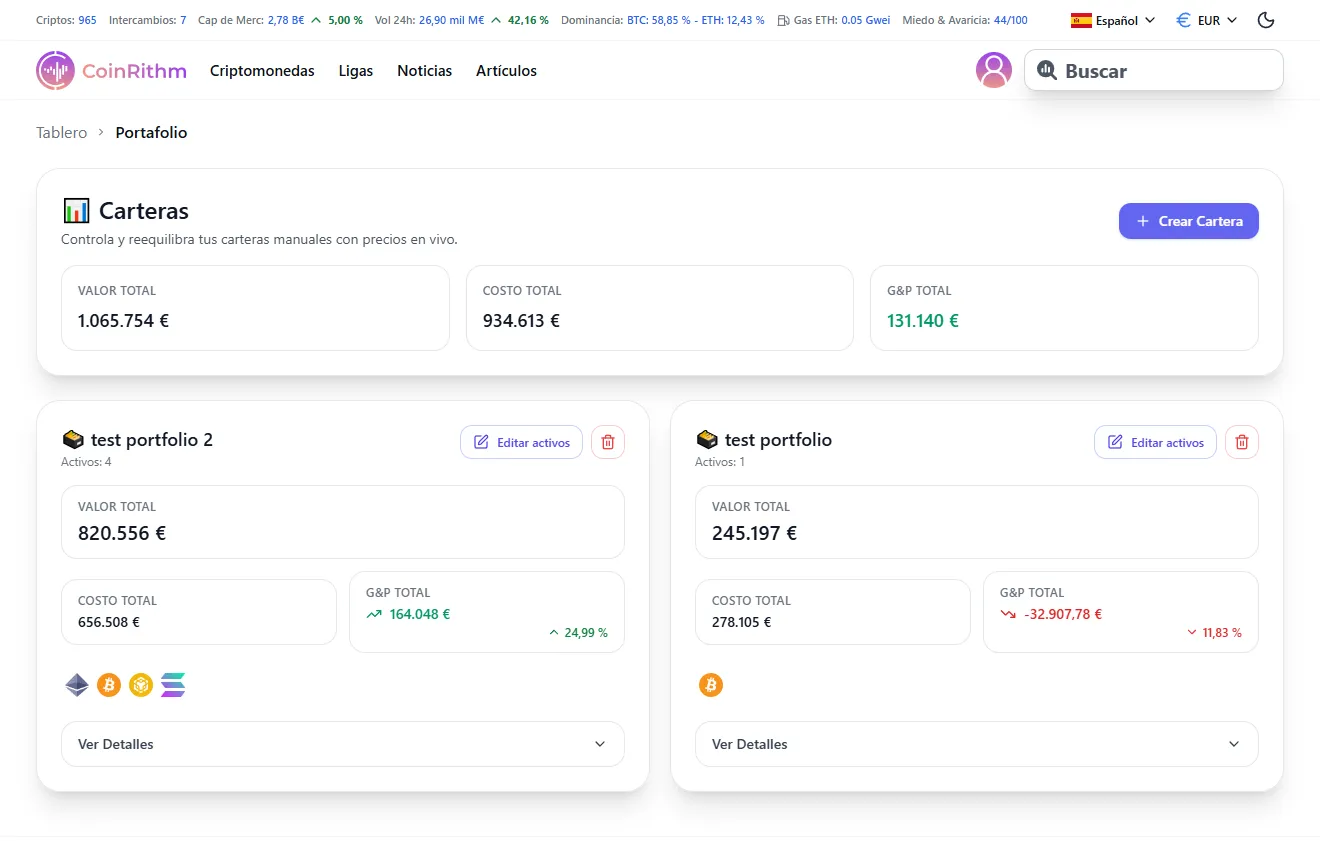This screenshot has width=1320, height=866.
Task: Click the trash icon for test portfolio
Action: point(1242,441)
